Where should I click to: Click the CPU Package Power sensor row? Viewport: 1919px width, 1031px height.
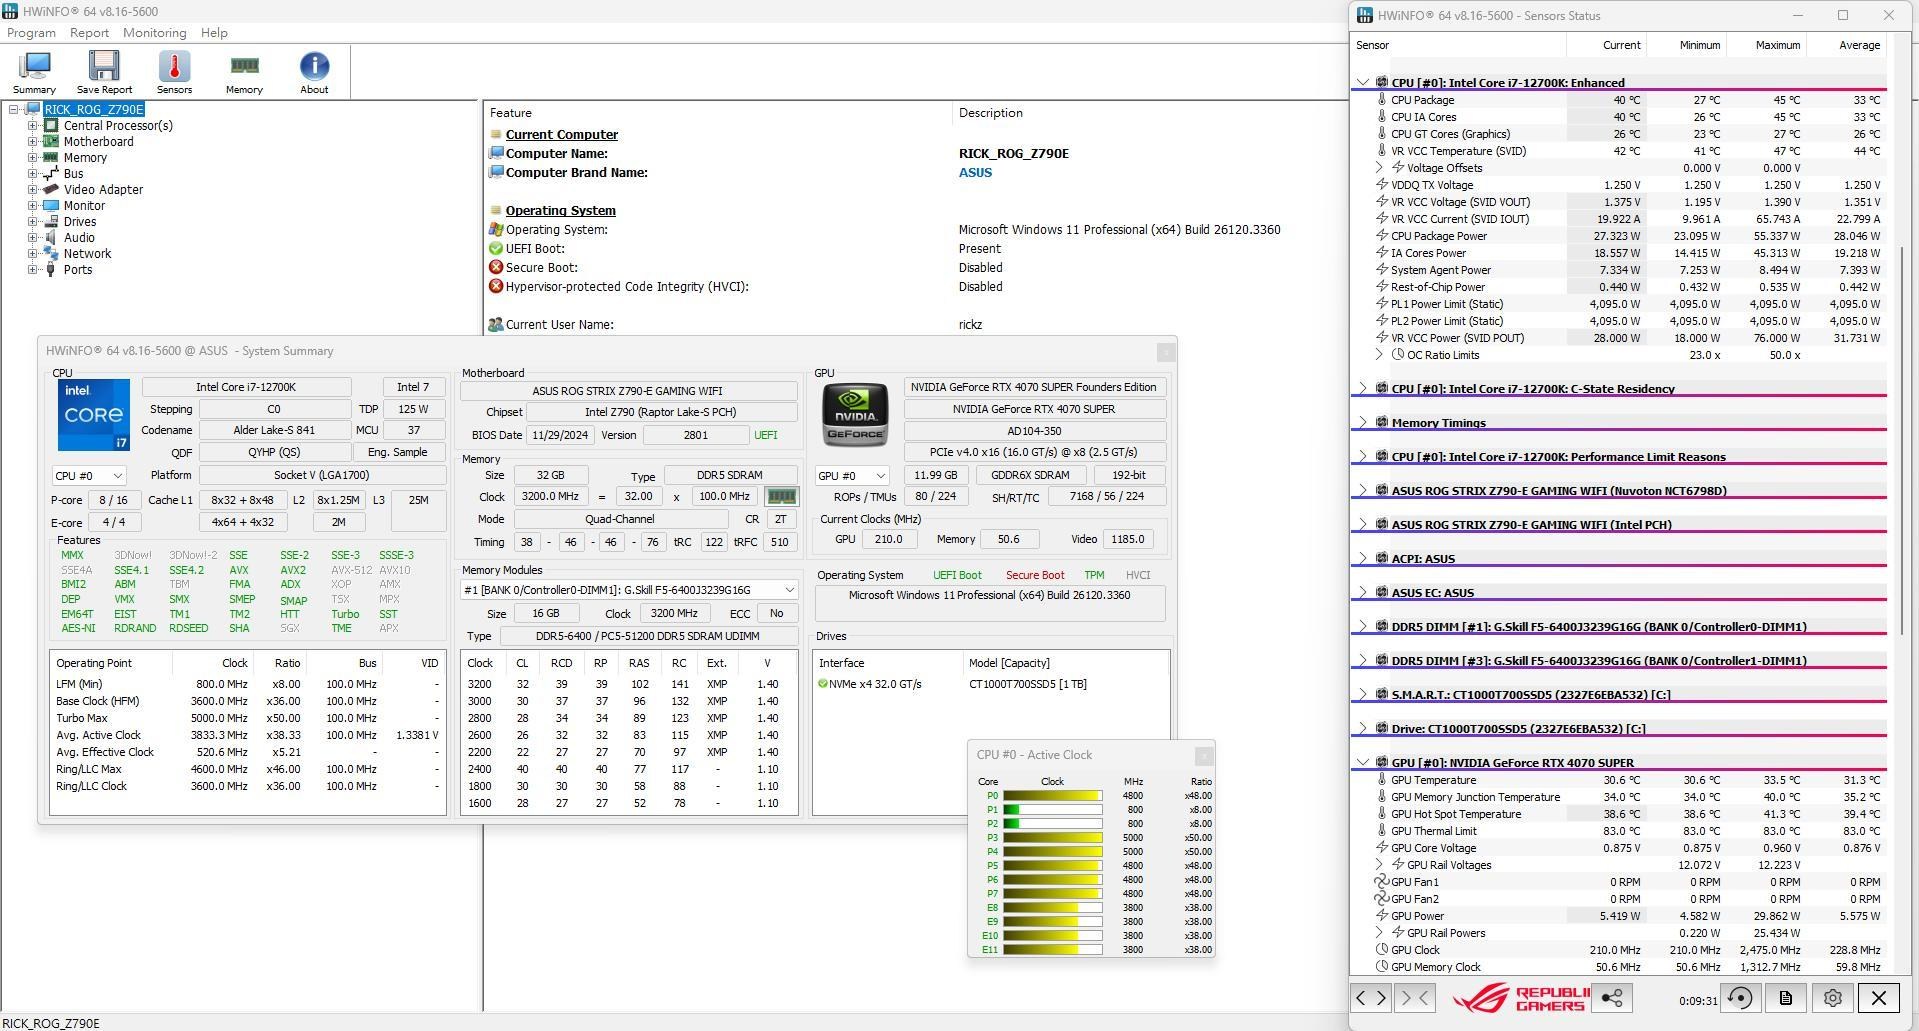[1617, 236]
